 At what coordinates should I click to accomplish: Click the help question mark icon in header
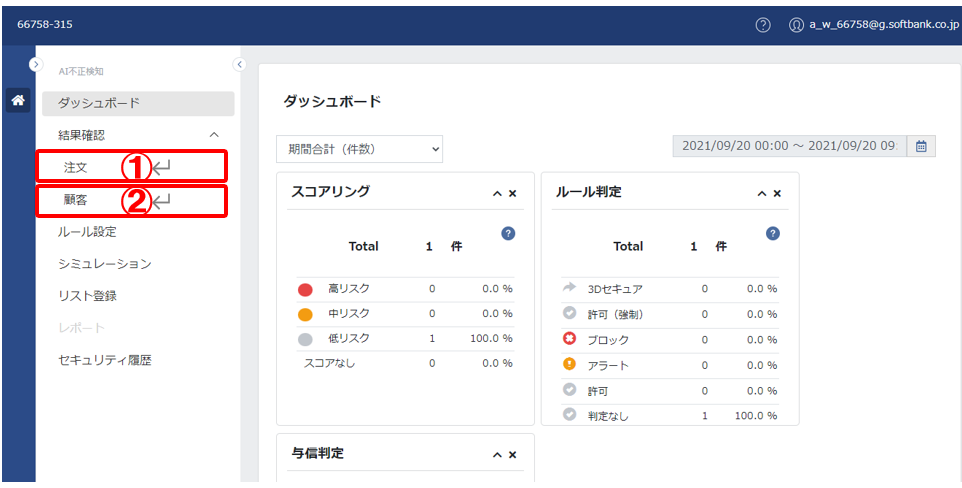[763, 25]
